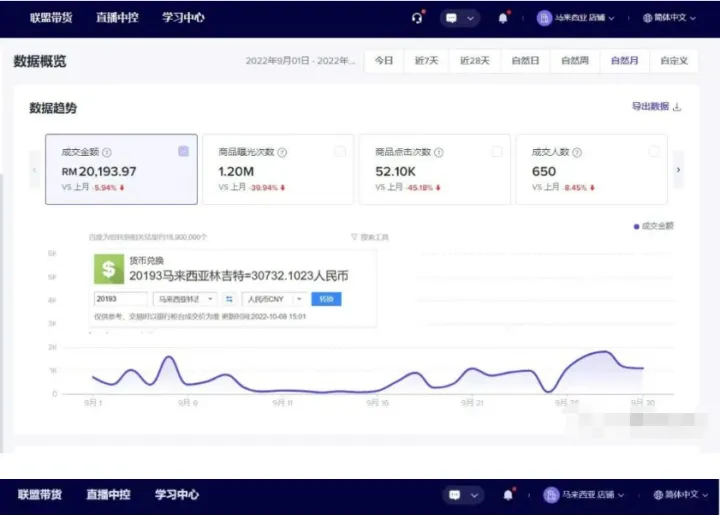This screenshot has height=515, width=720.
Task: Click help icon next to 商品曝光次数
Action: (x=282, y=152)
